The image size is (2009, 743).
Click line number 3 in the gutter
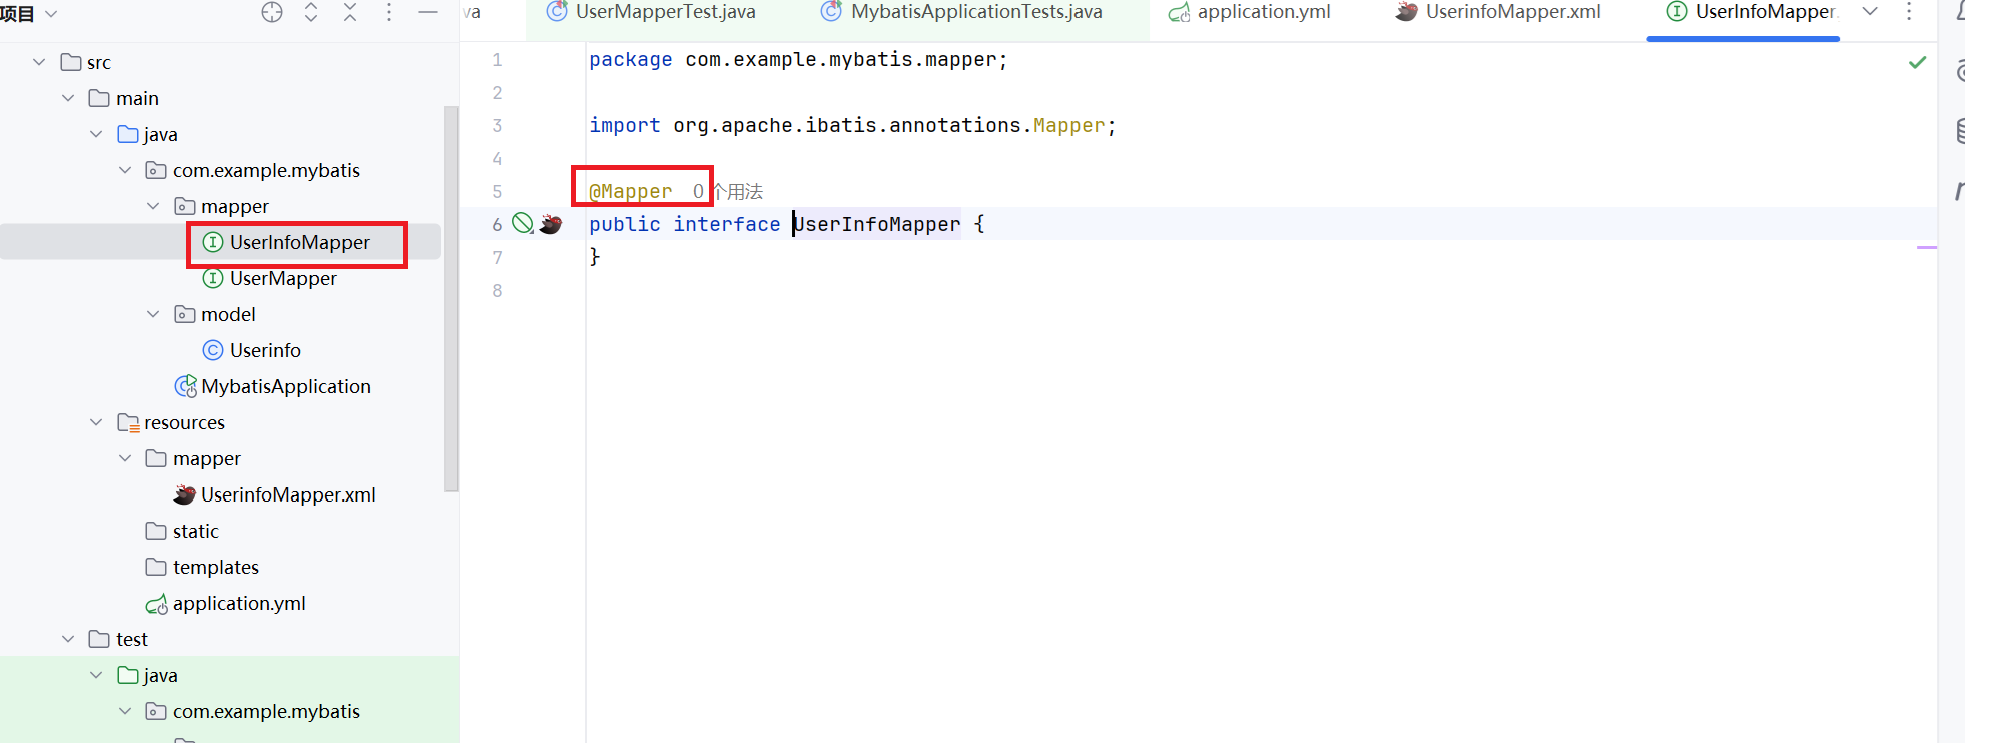[x=497, y=125]
